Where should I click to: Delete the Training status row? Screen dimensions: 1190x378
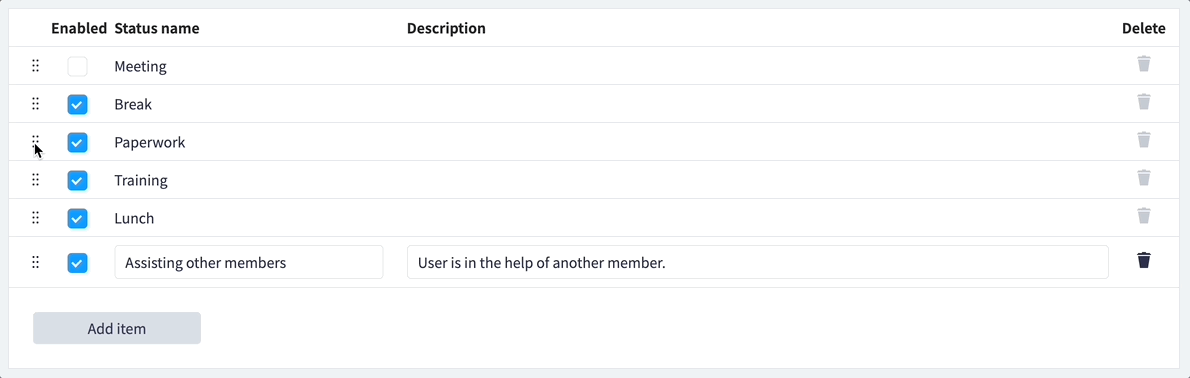coord(1144,178)
